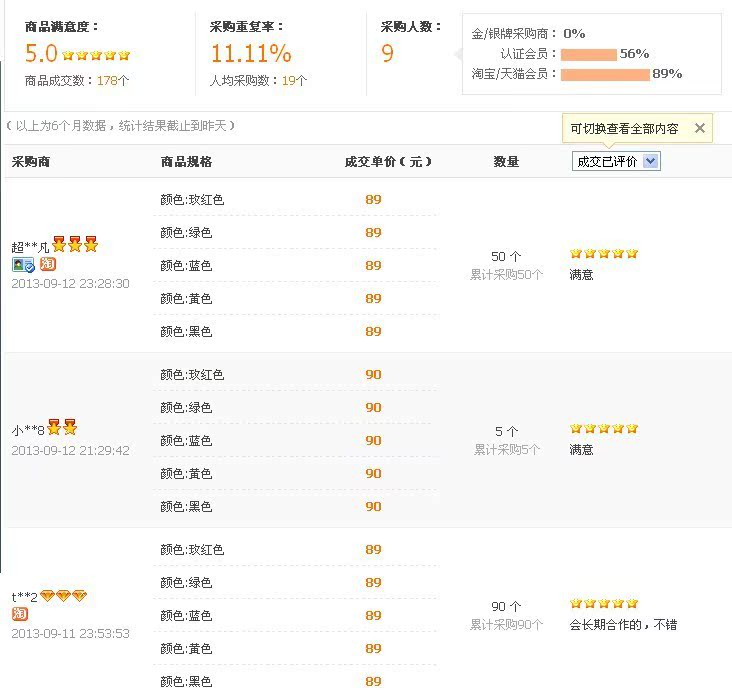The height and width of the screenshot is (695, 732).
Task: Click the five-star rating for 5个 order
Action: (604, 429)
